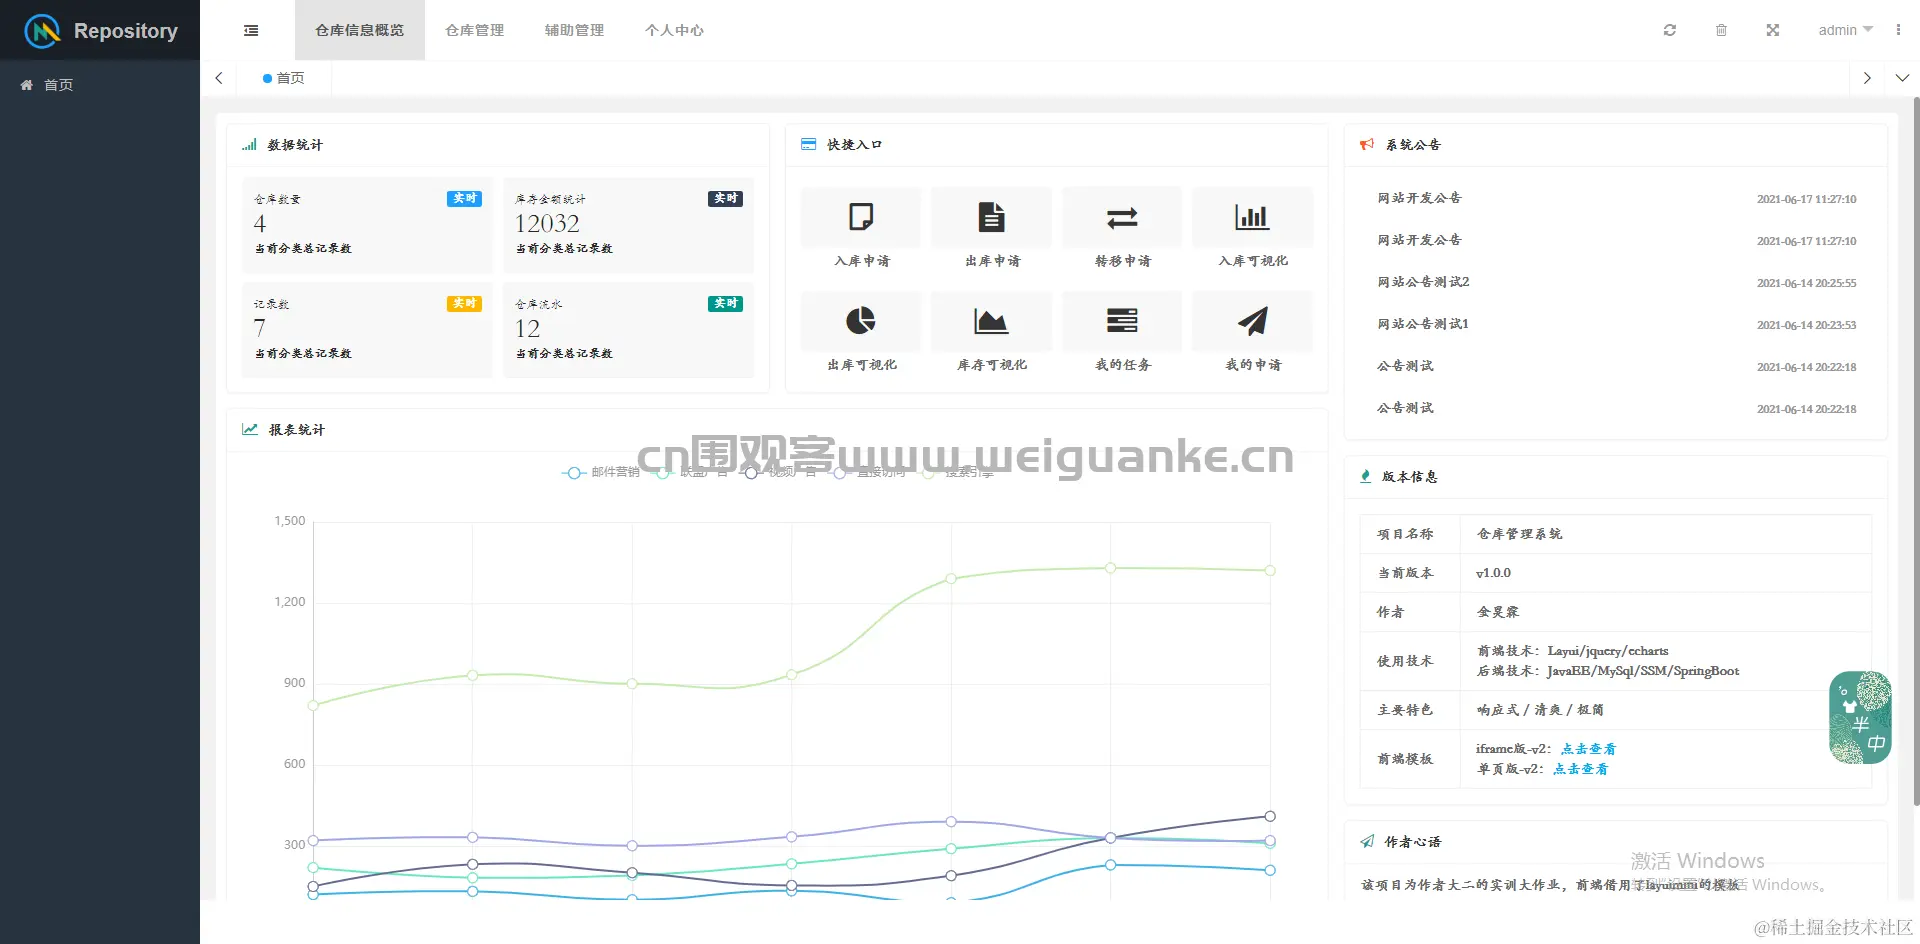Open the three-dot more options icon
Screen dimensions: 1920x944
[x=1898, y=30]
